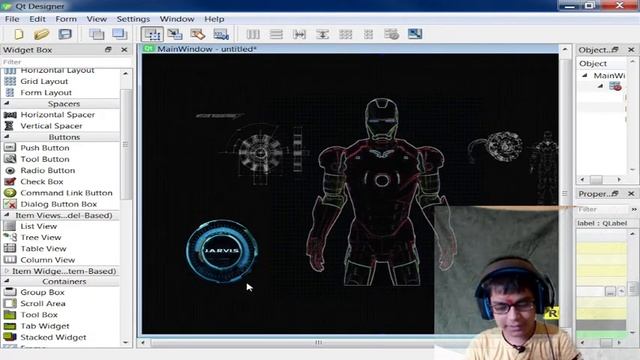
Task: Click the JARVIS label on the form
Action: tap(222, 251)
